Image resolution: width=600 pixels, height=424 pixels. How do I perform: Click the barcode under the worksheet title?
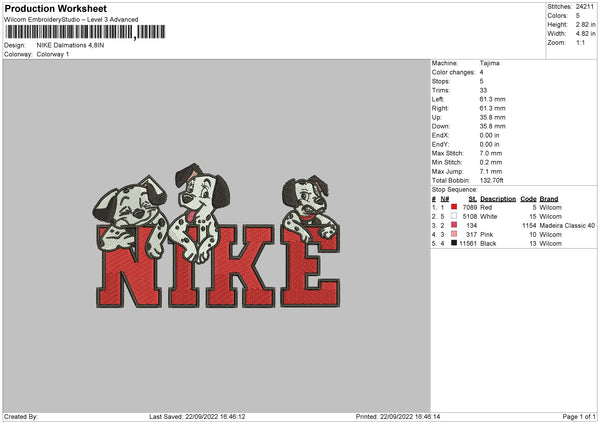click(x=85, y=32)
